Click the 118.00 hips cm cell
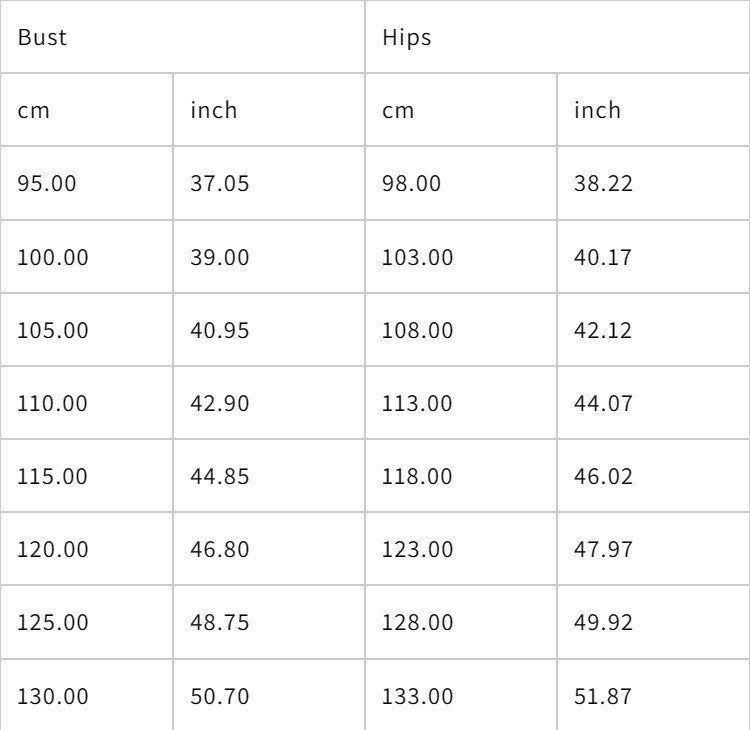This screenshot has width=750, height=730. (417, 476)
